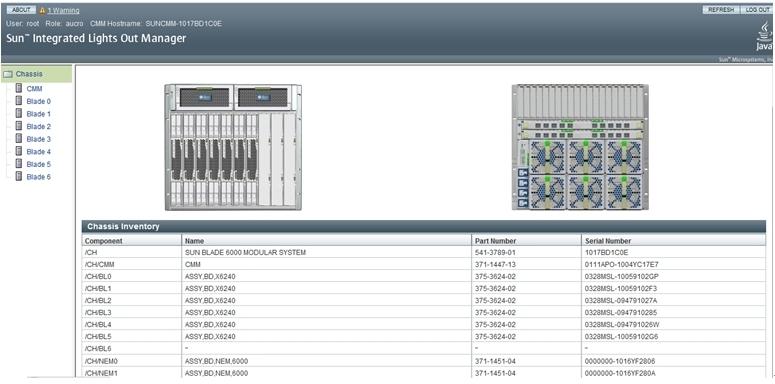The image size is (775, 384).
Task: Click the rear chassis view image
Action: coord(580,147)
